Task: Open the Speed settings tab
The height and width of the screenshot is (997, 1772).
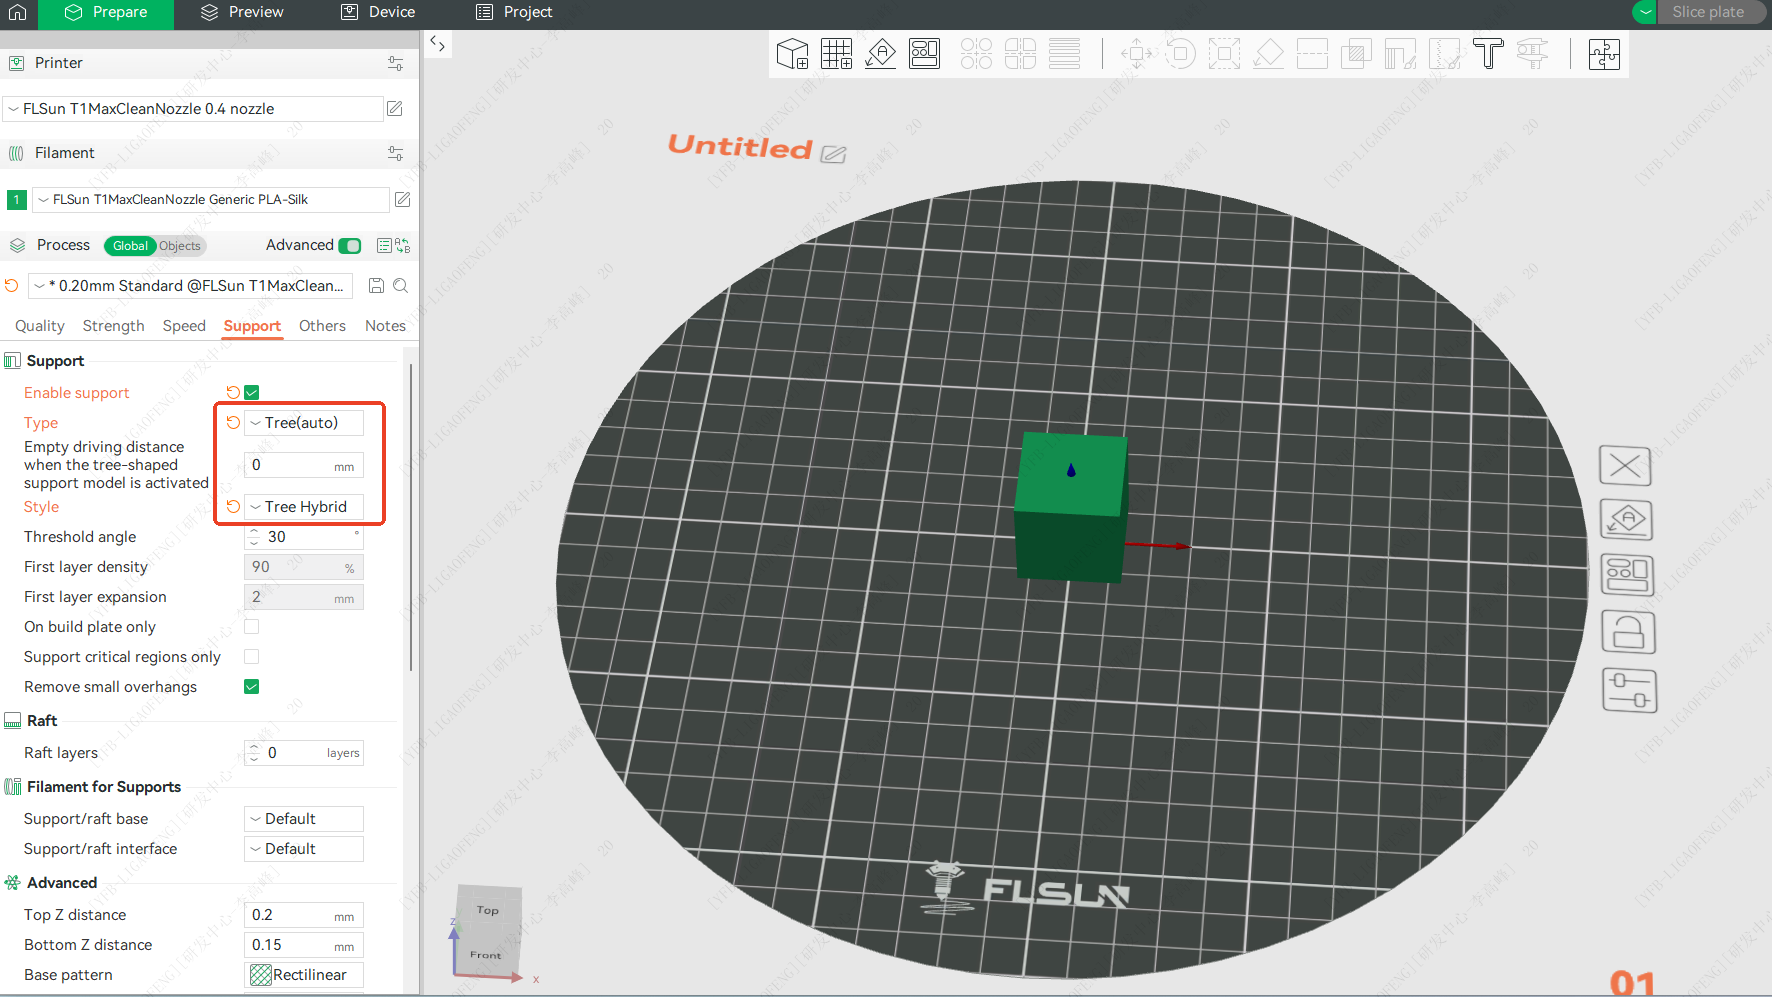Action: coord(184,326)
